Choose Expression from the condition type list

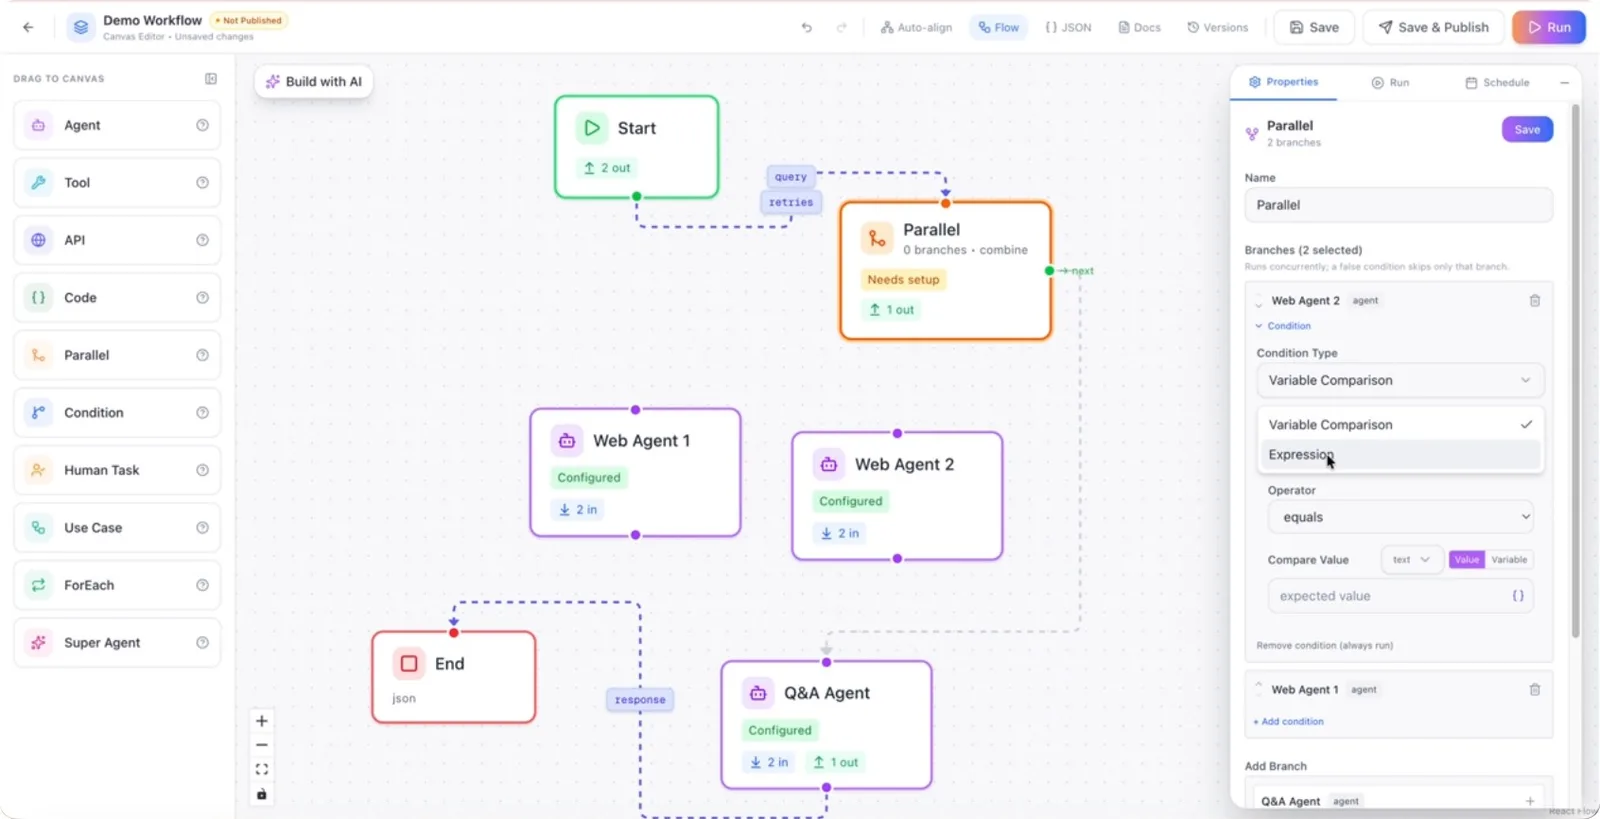[x=1399, y=455]
